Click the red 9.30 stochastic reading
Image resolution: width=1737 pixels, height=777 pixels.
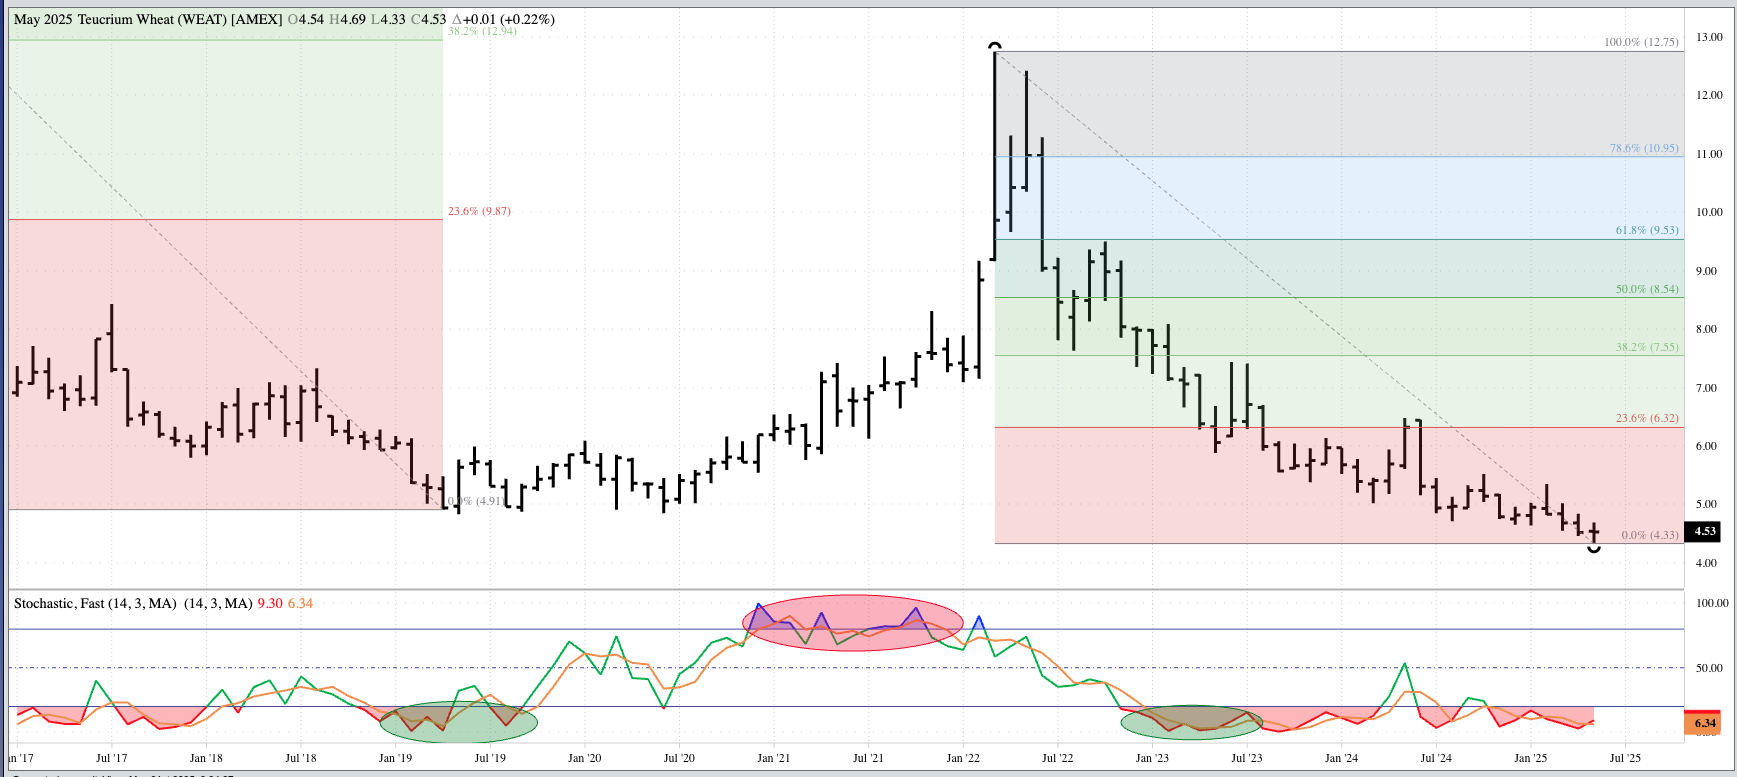coord(270,603)
